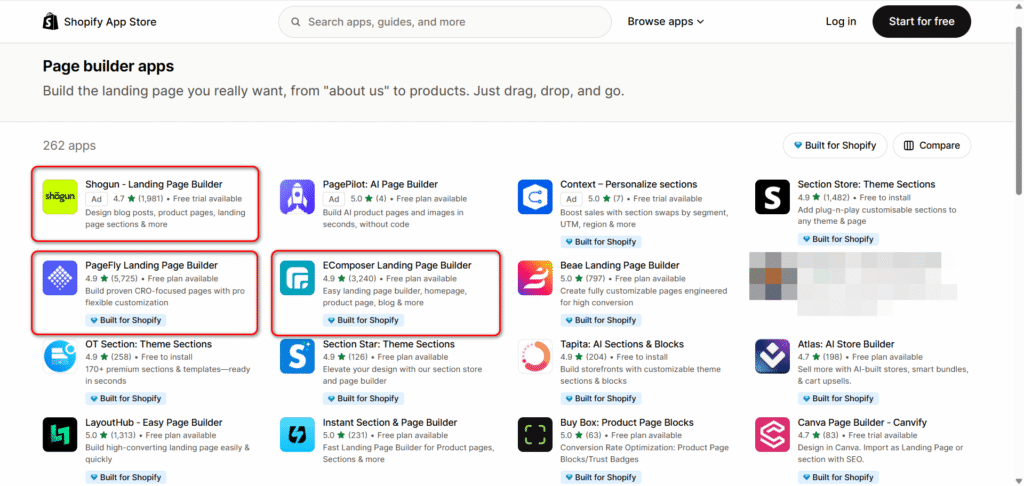The image size is (1024, 486).
Task: Open Instant Section & Page Builder link
Action: (389, 423)
